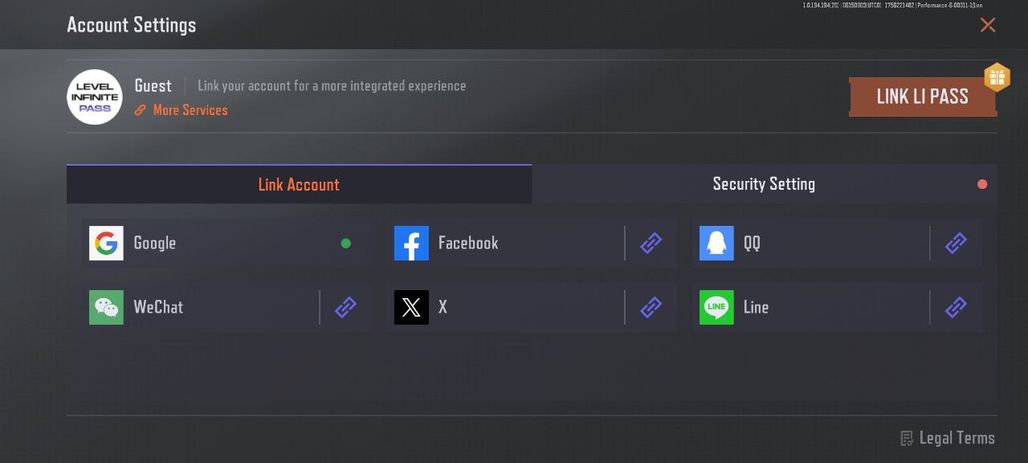This screenshot has height=463, width=1028.
Task: Click the Legal Terms document icon
Action: (907, 438)
